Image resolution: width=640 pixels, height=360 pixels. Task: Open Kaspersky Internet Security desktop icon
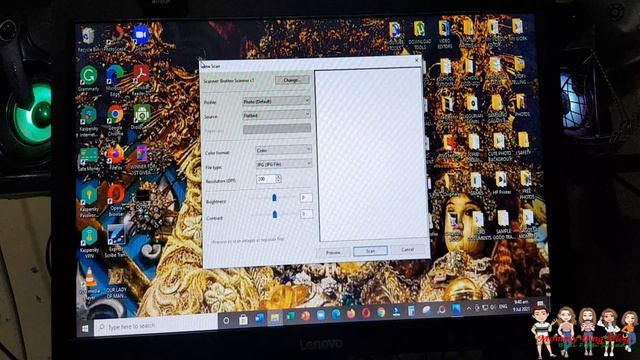tap(89, 121)
